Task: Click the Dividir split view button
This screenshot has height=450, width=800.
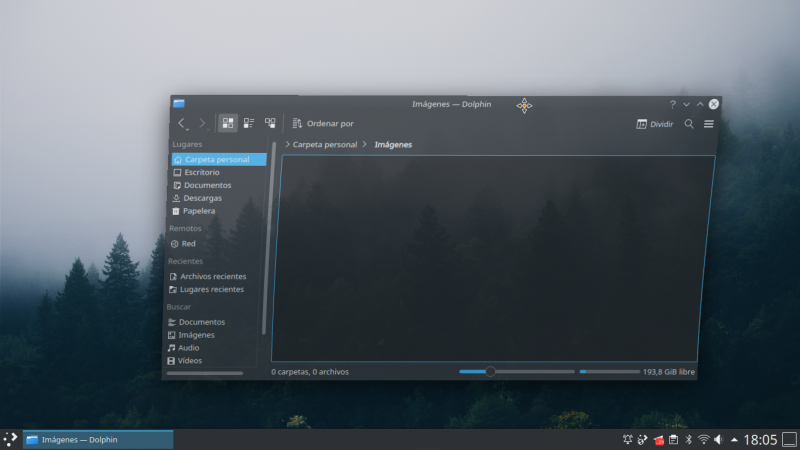Action: click(x=655, y=124)
